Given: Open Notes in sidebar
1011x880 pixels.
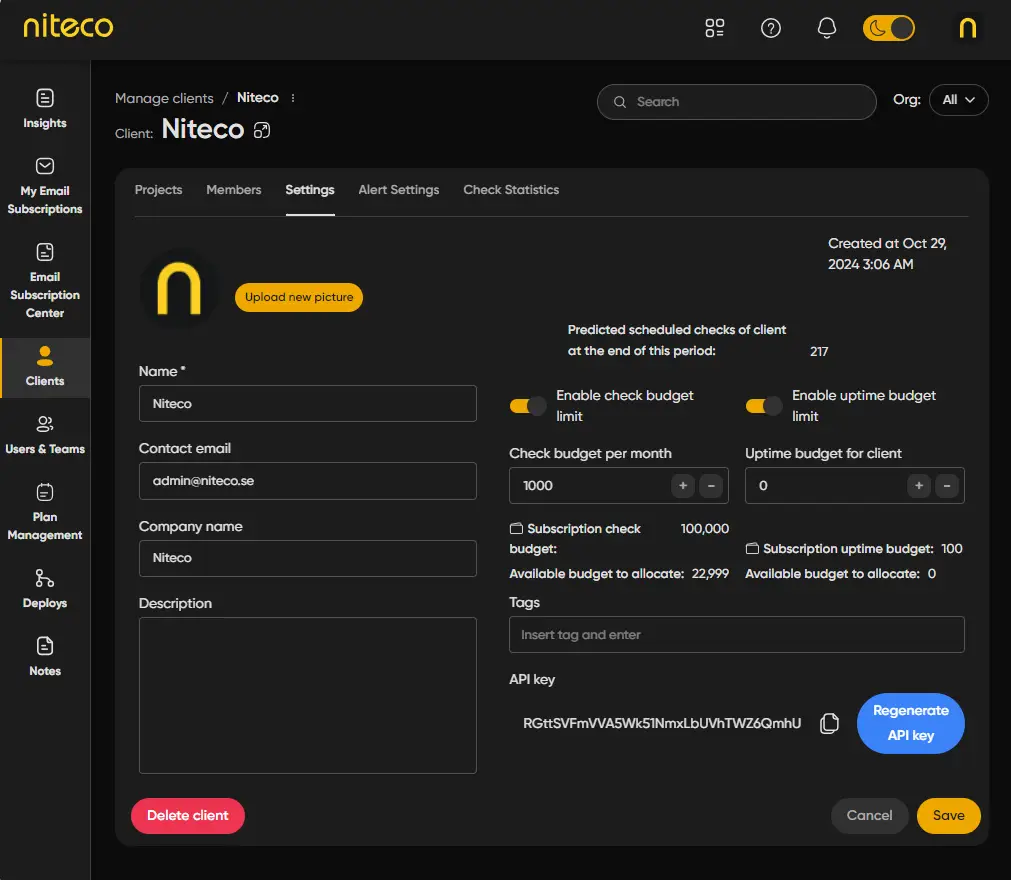Looking at the screenshot, I should (44, 657).
